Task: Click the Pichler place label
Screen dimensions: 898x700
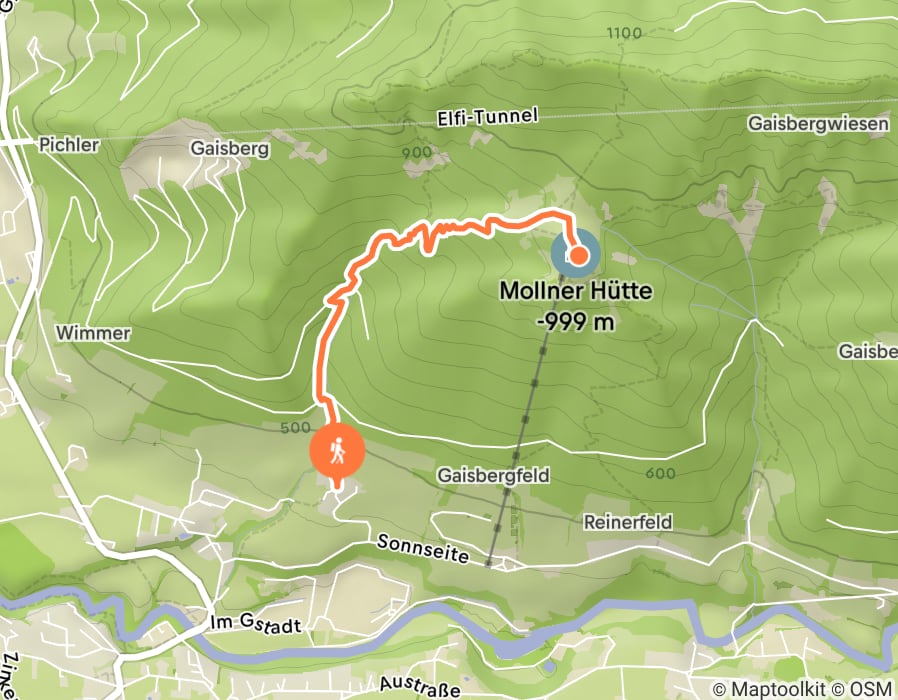Action: 69,145
